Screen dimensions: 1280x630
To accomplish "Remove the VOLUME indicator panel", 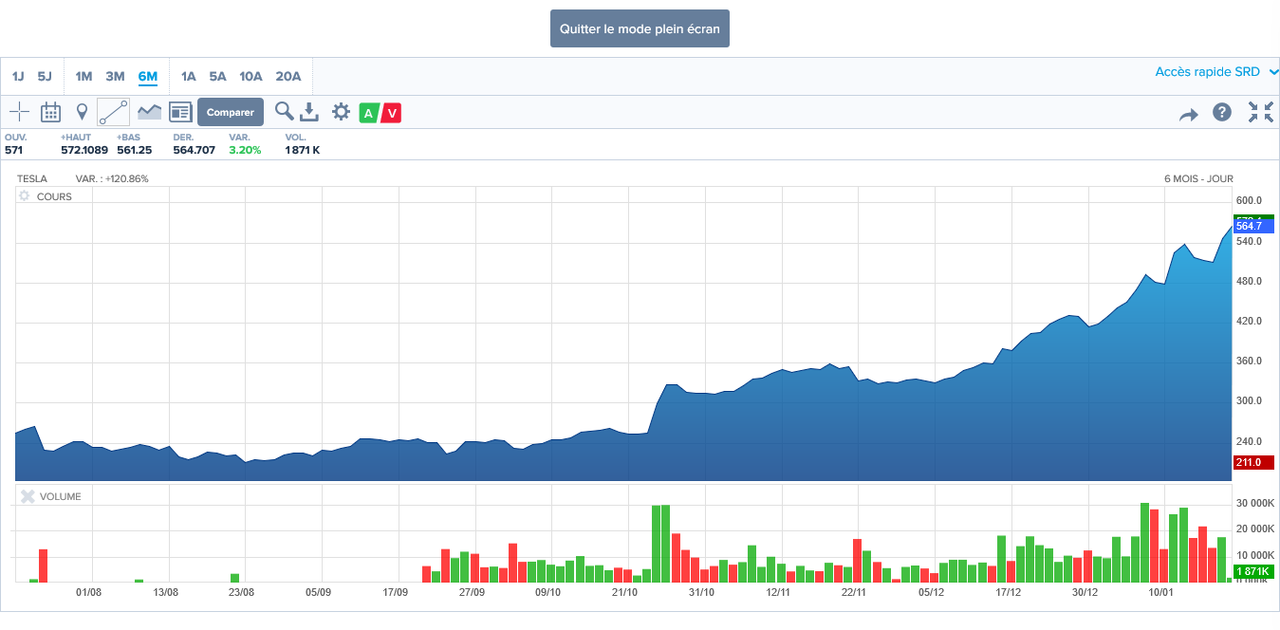I will click(x=27, y=496).
